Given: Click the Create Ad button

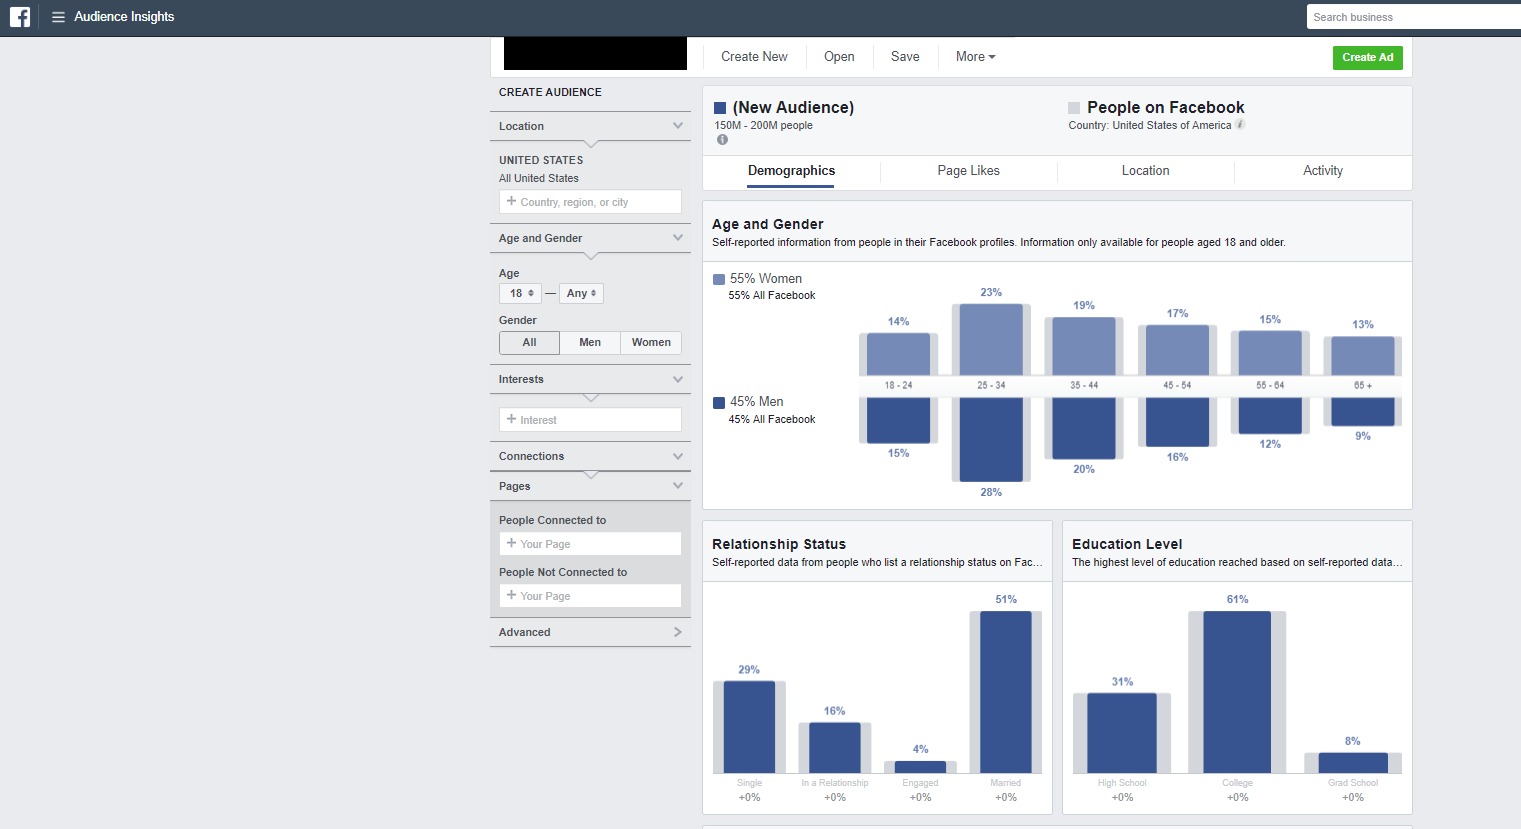Looking at the screenshot, I should pos(1367,57).
